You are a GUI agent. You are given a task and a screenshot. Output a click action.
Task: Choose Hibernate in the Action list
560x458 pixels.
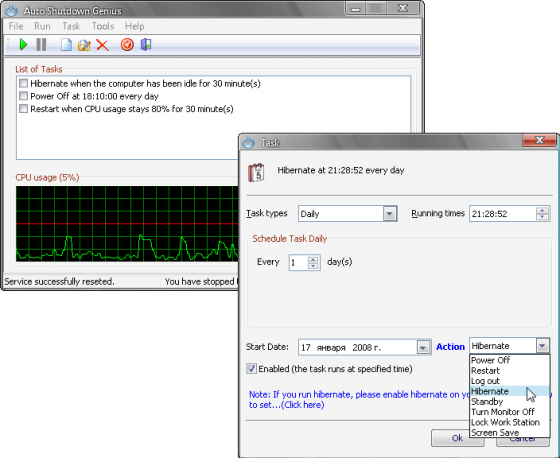(x=509, y=391)
